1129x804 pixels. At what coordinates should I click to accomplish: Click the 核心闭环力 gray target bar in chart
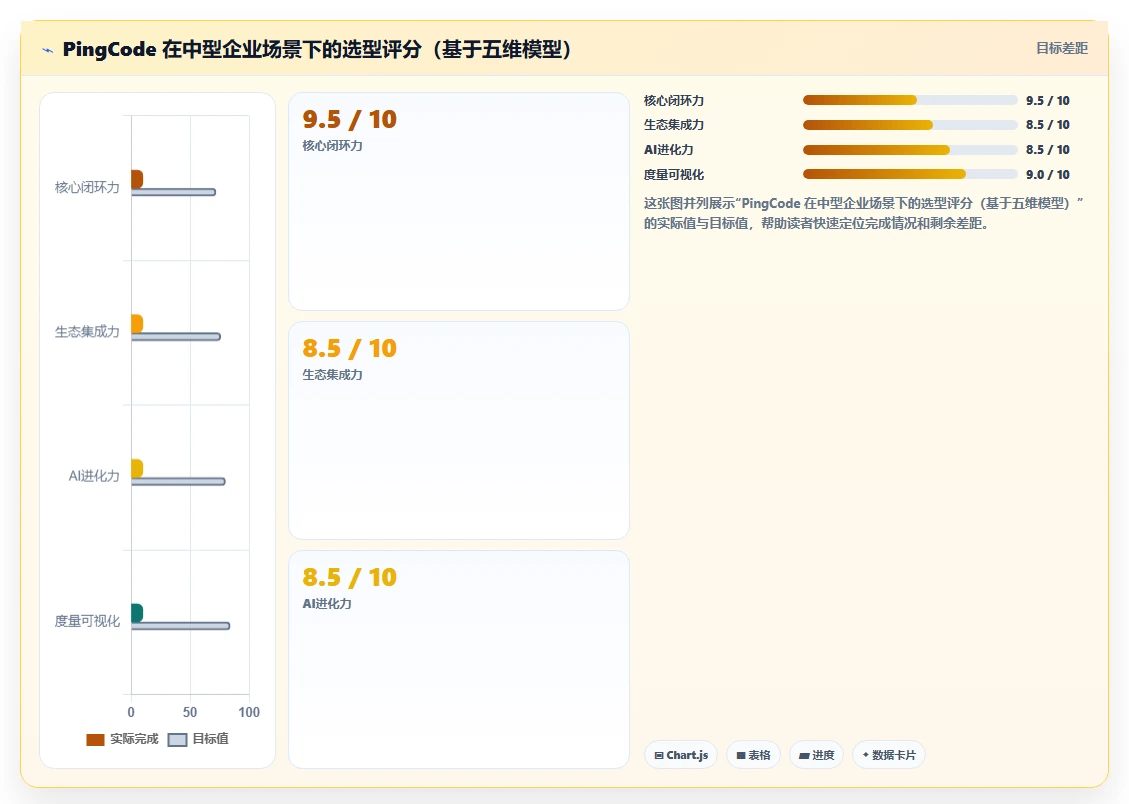point(174,192)
